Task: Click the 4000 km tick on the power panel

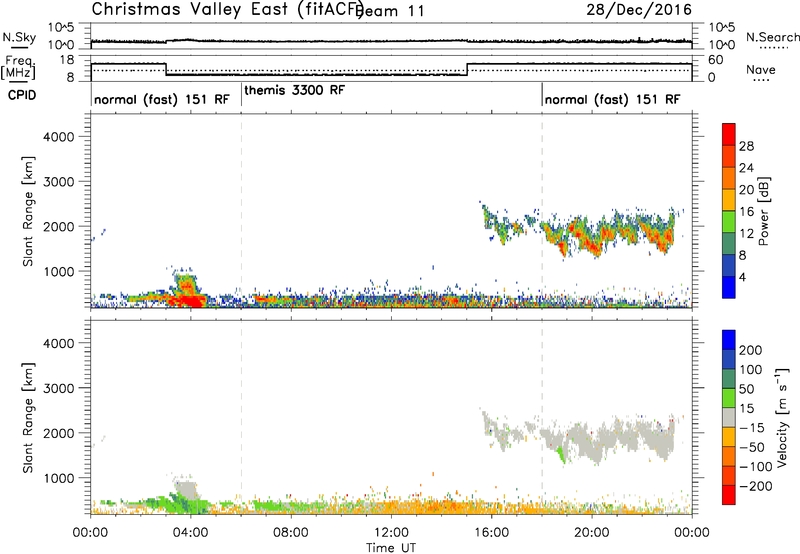Action: pyautogui.click(x=58, y=137)
